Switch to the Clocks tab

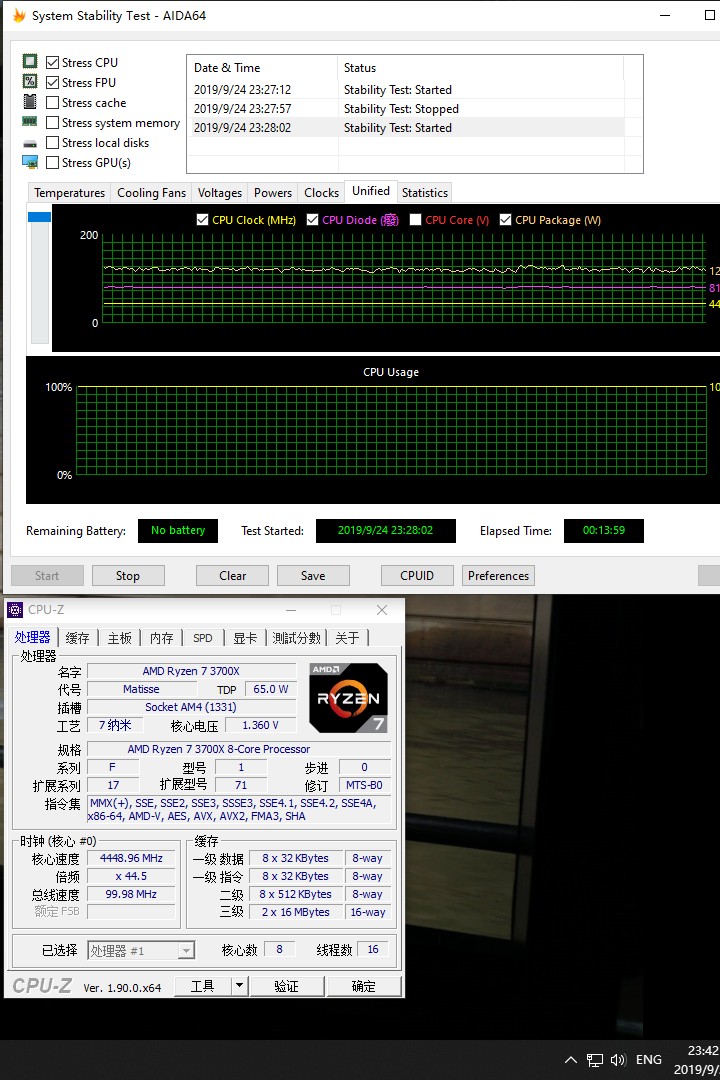[322, 193]
